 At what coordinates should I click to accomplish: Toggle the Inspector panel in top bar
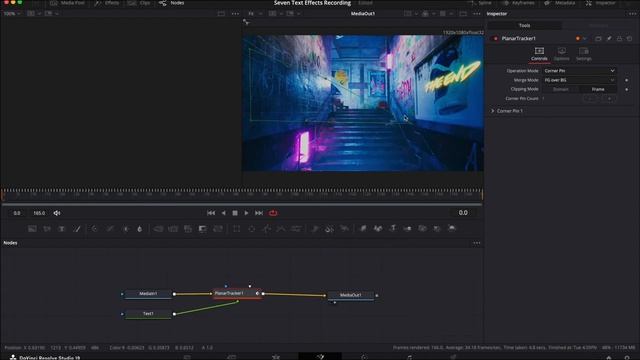pos(600,3)
